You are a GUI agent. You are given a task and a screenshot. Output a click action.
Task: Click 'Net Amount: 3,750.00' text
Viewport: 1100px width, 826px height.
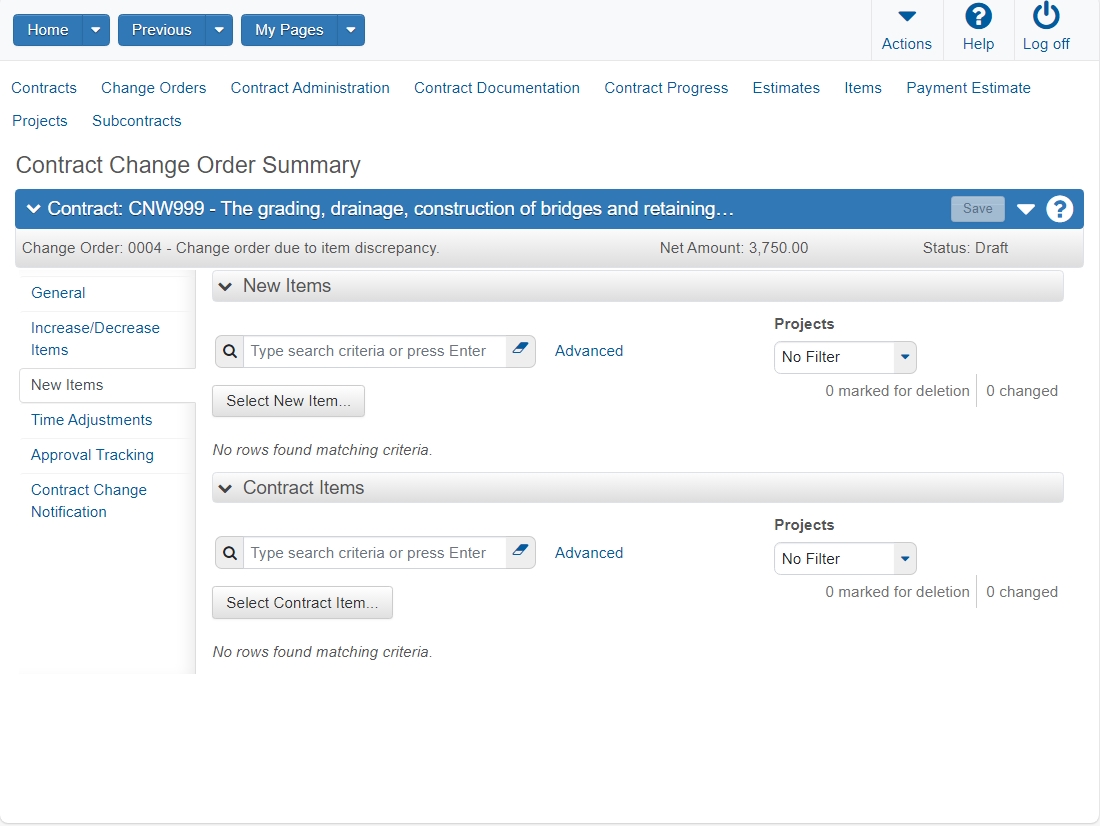[734, 248]
